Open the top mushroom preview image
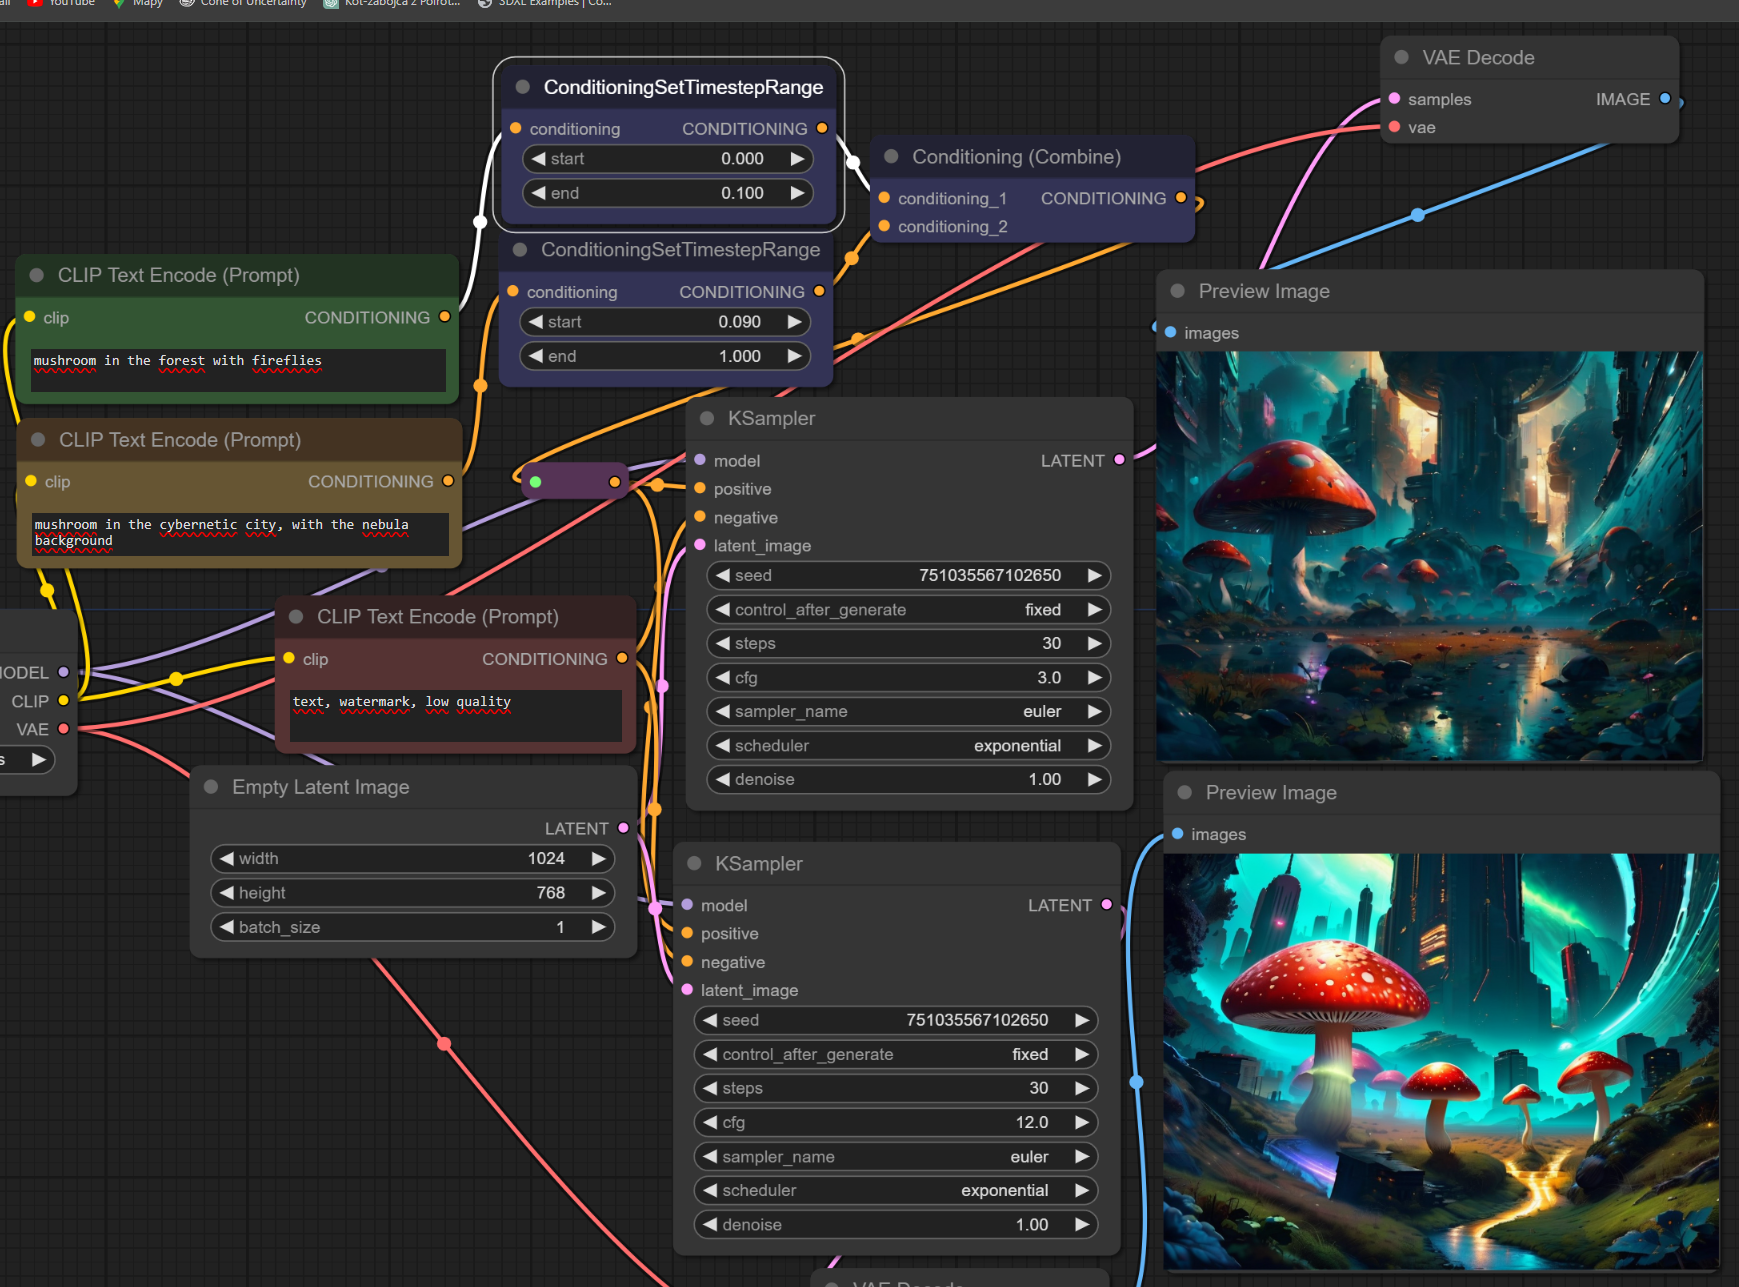The width and height of the screenshot is (1739, 1287). click(1428, 555)
